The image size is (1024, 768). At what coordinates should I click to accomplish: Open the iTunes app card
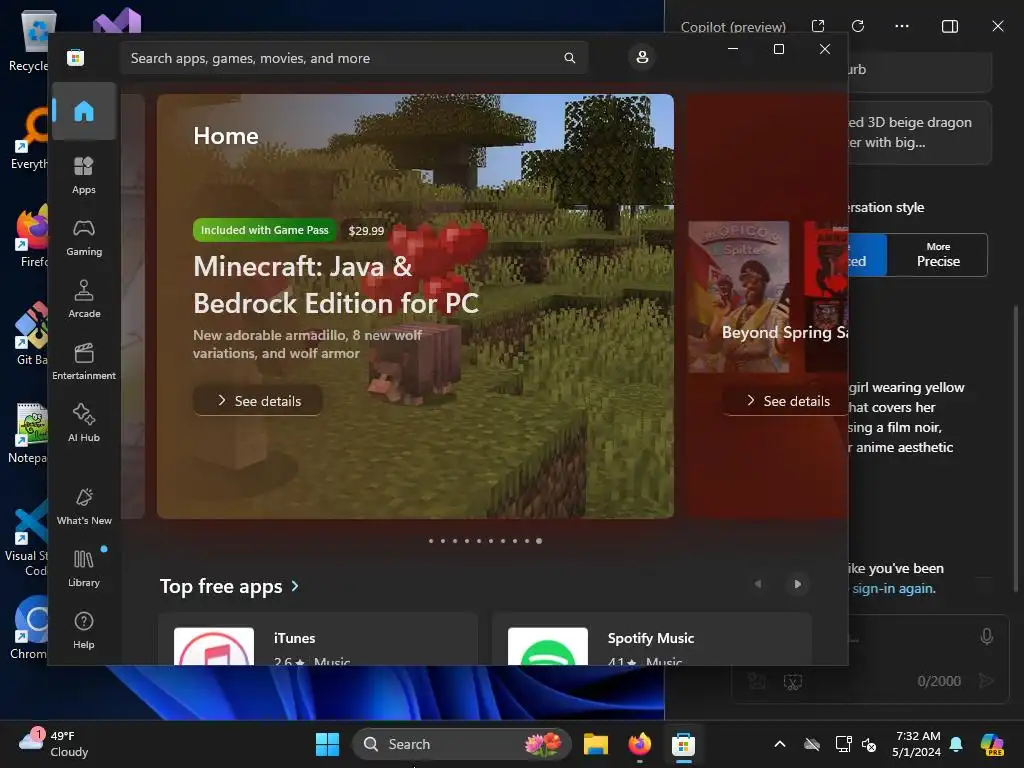(x=318, y=639)
